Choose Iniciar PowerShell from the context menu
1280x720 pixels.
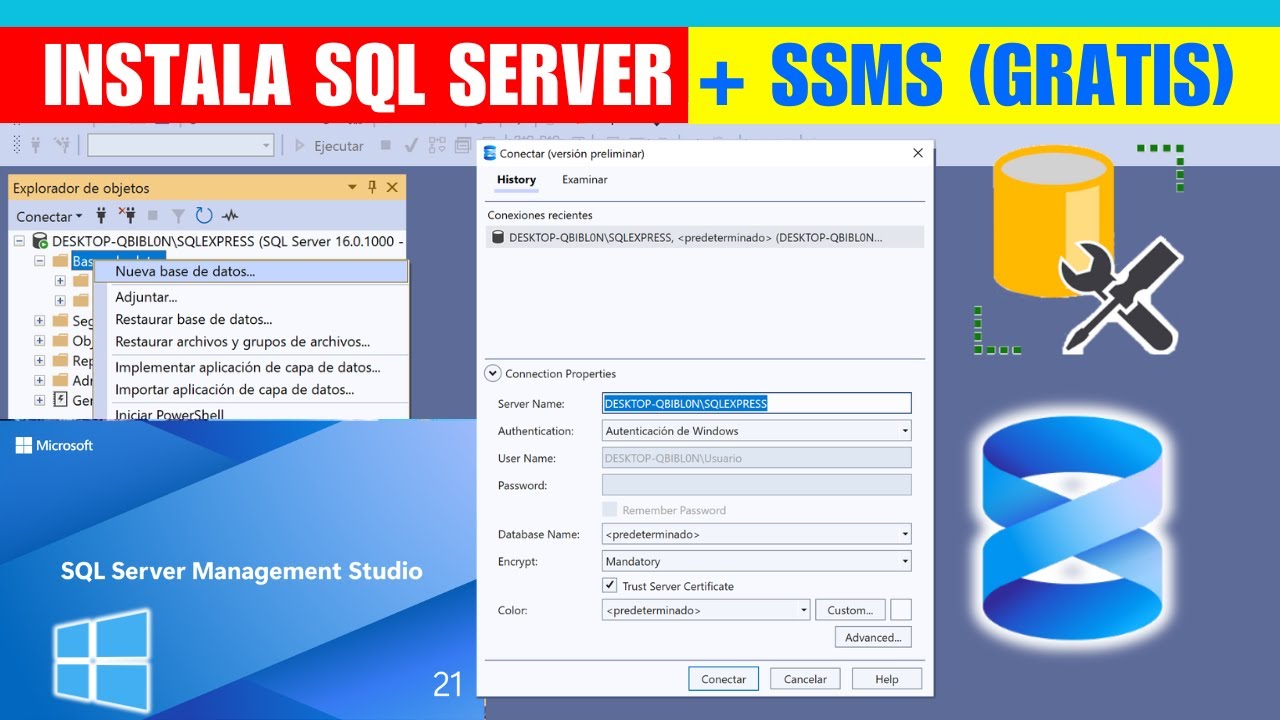click(x=251, y=413)
